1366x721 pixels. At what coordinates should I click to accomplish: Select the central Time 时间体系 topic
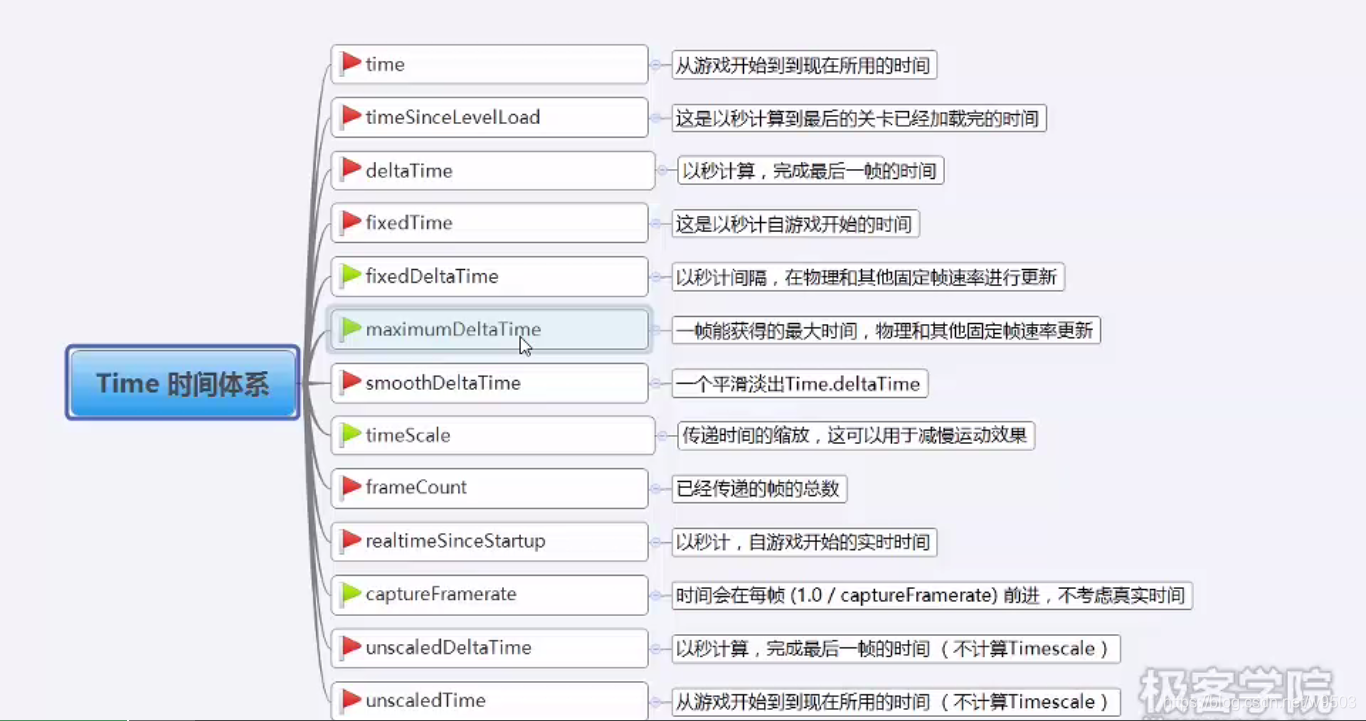tap(183, 383)
